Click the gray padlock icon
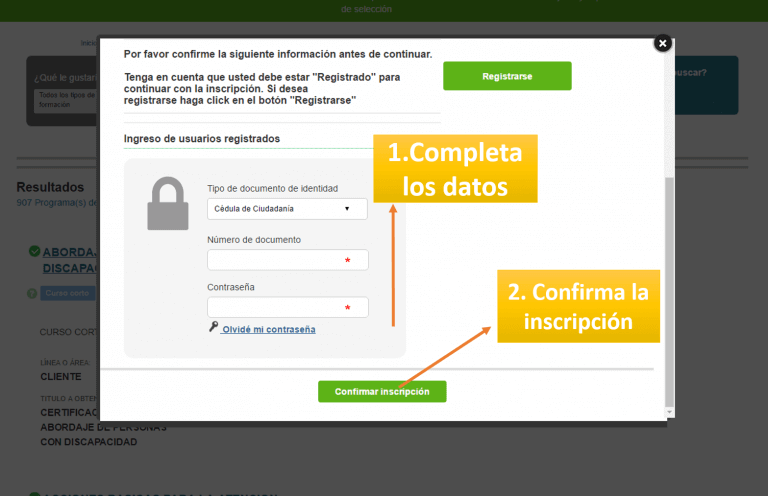Image resolution: width=768 pixels, height=496 pixels. [x=167, y=204]
